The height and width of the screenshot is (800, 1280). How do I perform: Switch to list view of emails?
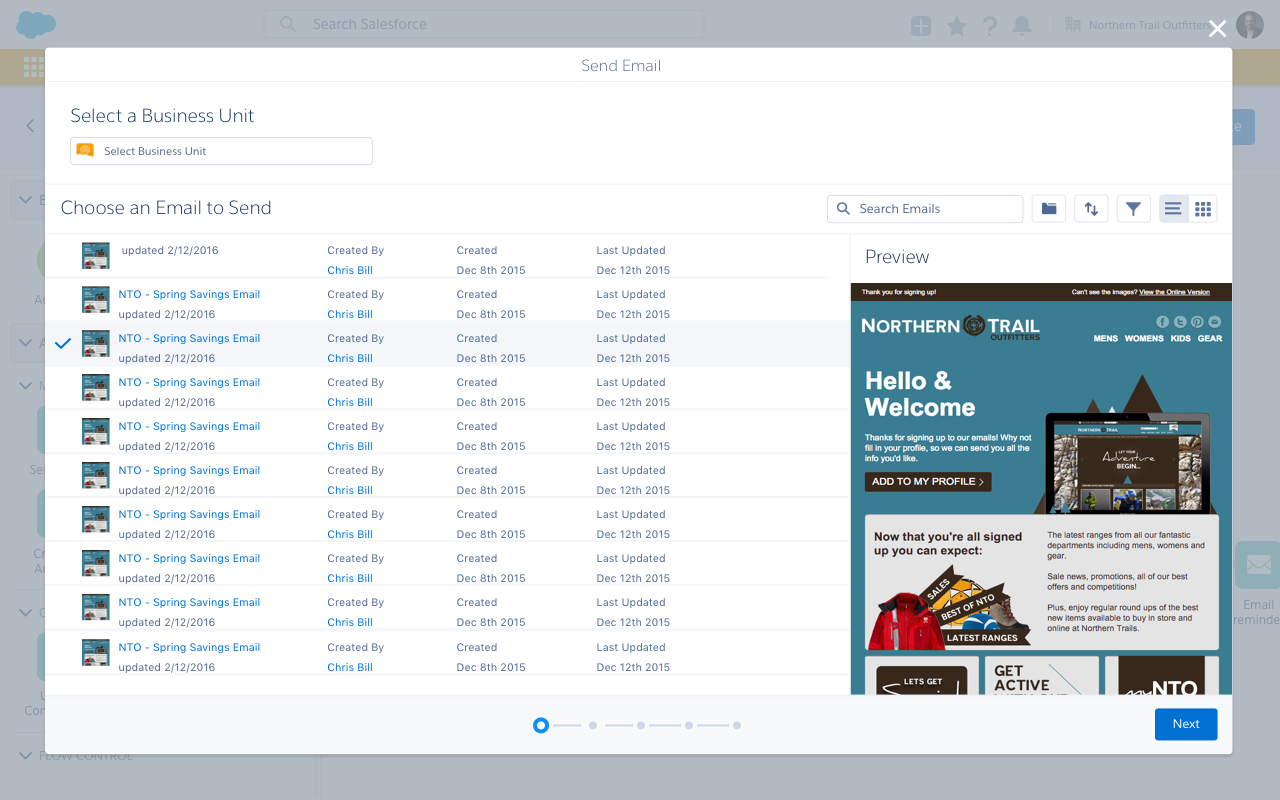1173,209
